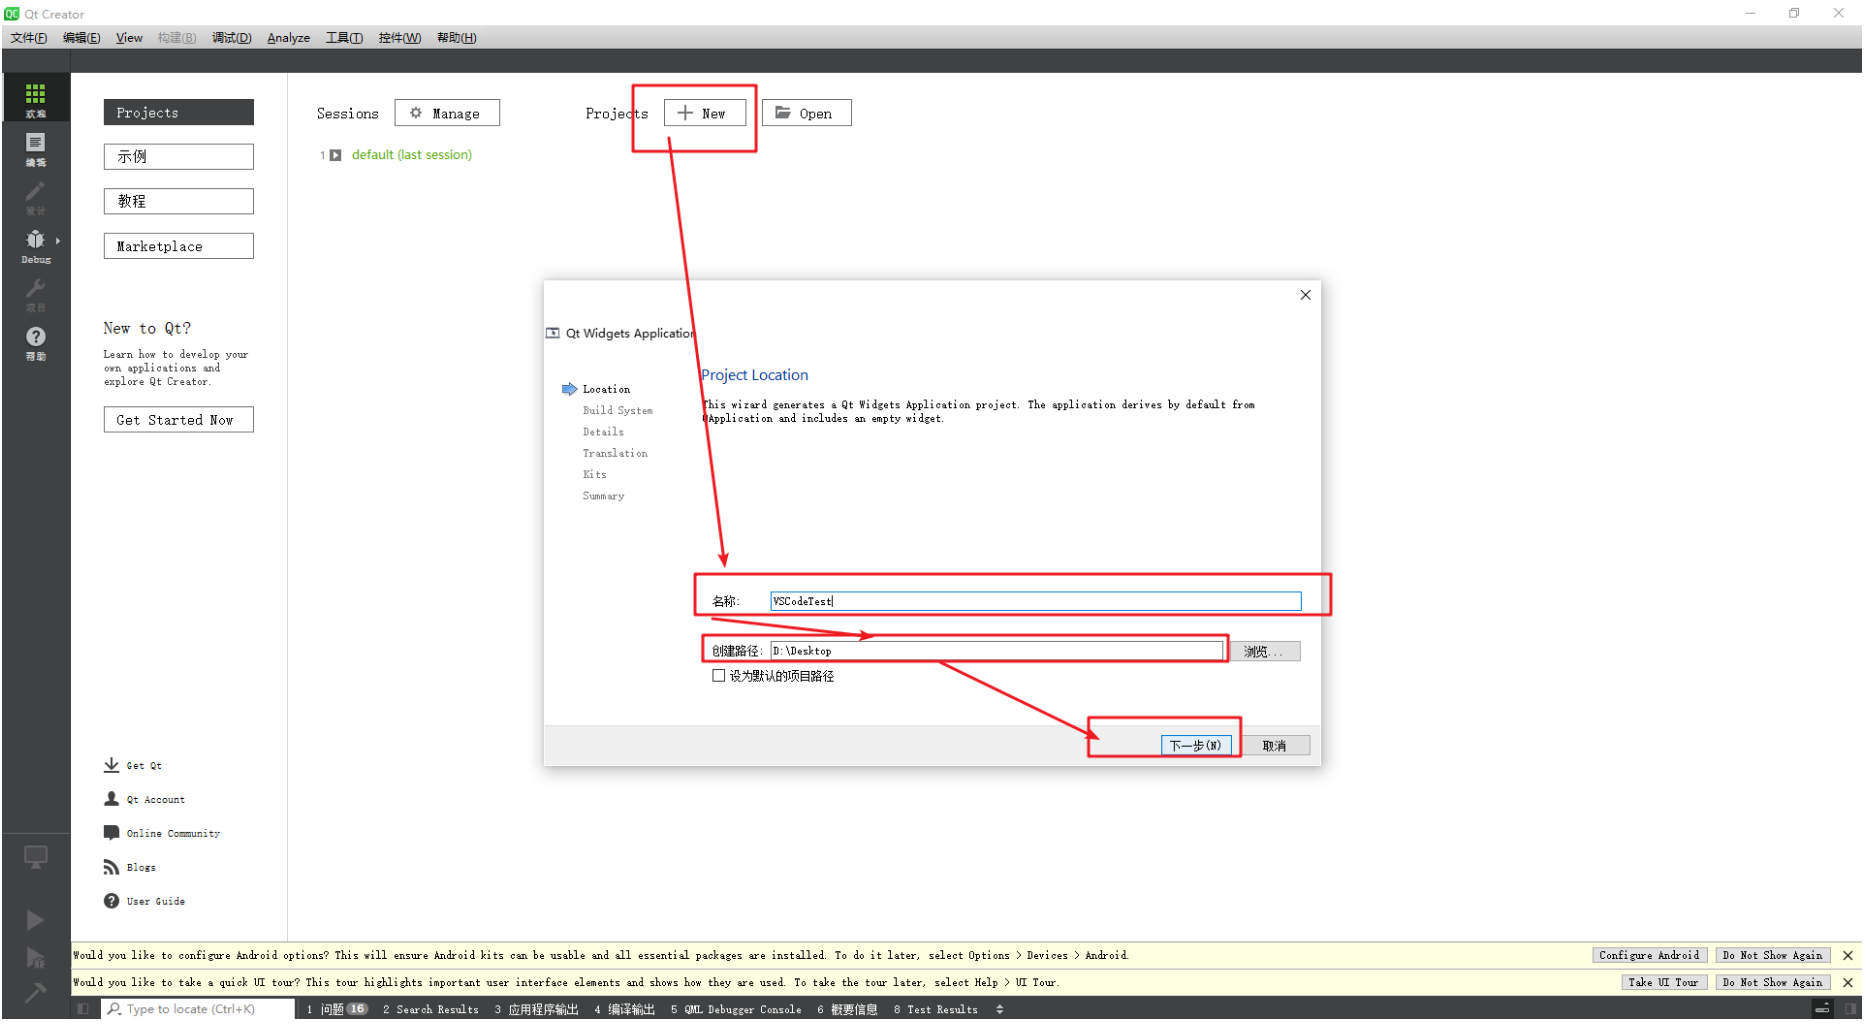Open the 文件(F) menu
The width and height of the screenshot is (1866, 1025).
click(x=29, y=38)
